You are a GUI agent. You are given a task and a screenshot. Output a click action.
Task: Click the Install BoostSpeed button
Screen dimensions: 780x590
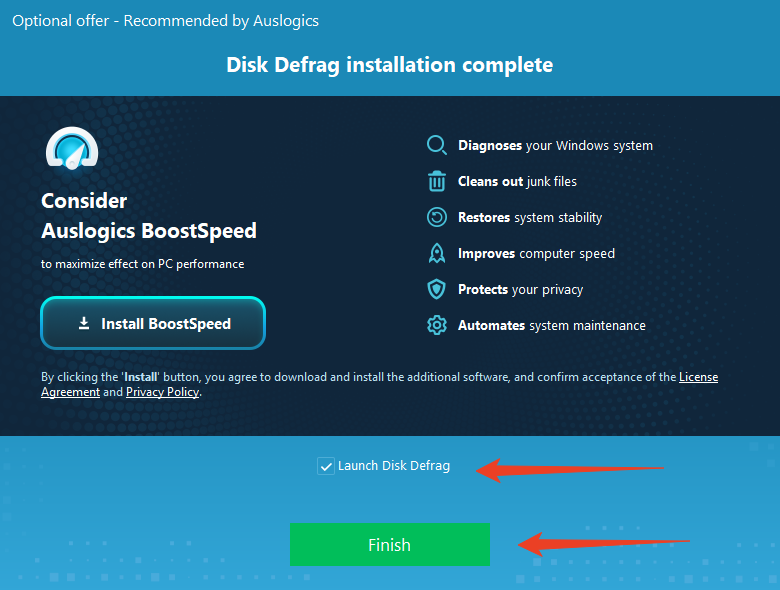coord(153,323)
